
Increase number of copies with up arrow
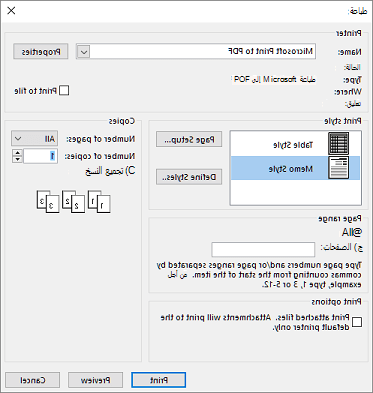17,153
